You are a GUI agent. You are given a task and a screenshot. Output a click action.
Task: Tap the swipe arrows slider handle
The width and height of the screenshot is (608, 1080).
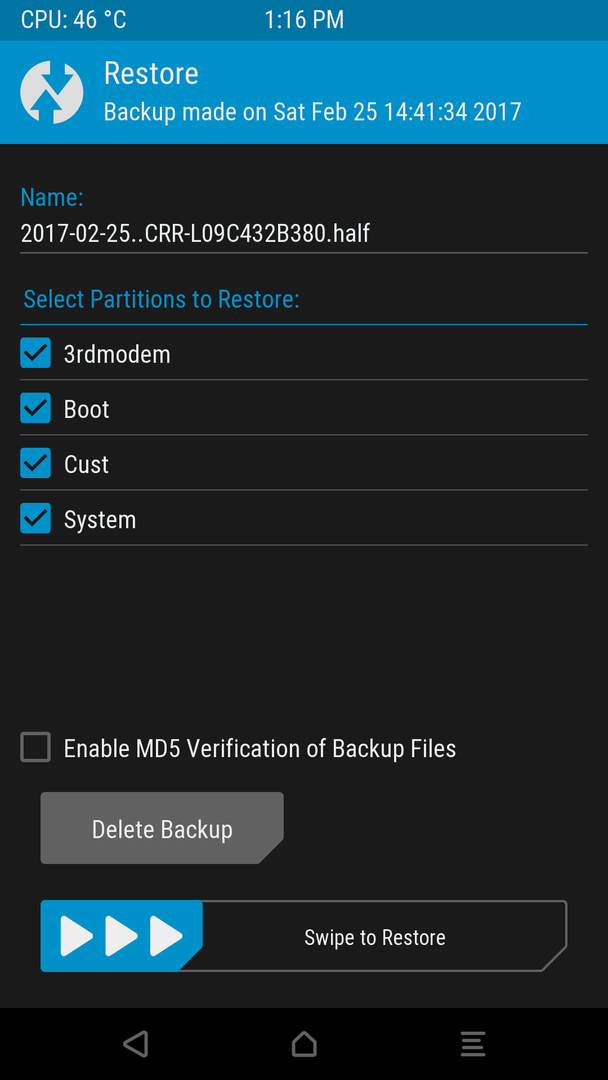tap(121, 936)
